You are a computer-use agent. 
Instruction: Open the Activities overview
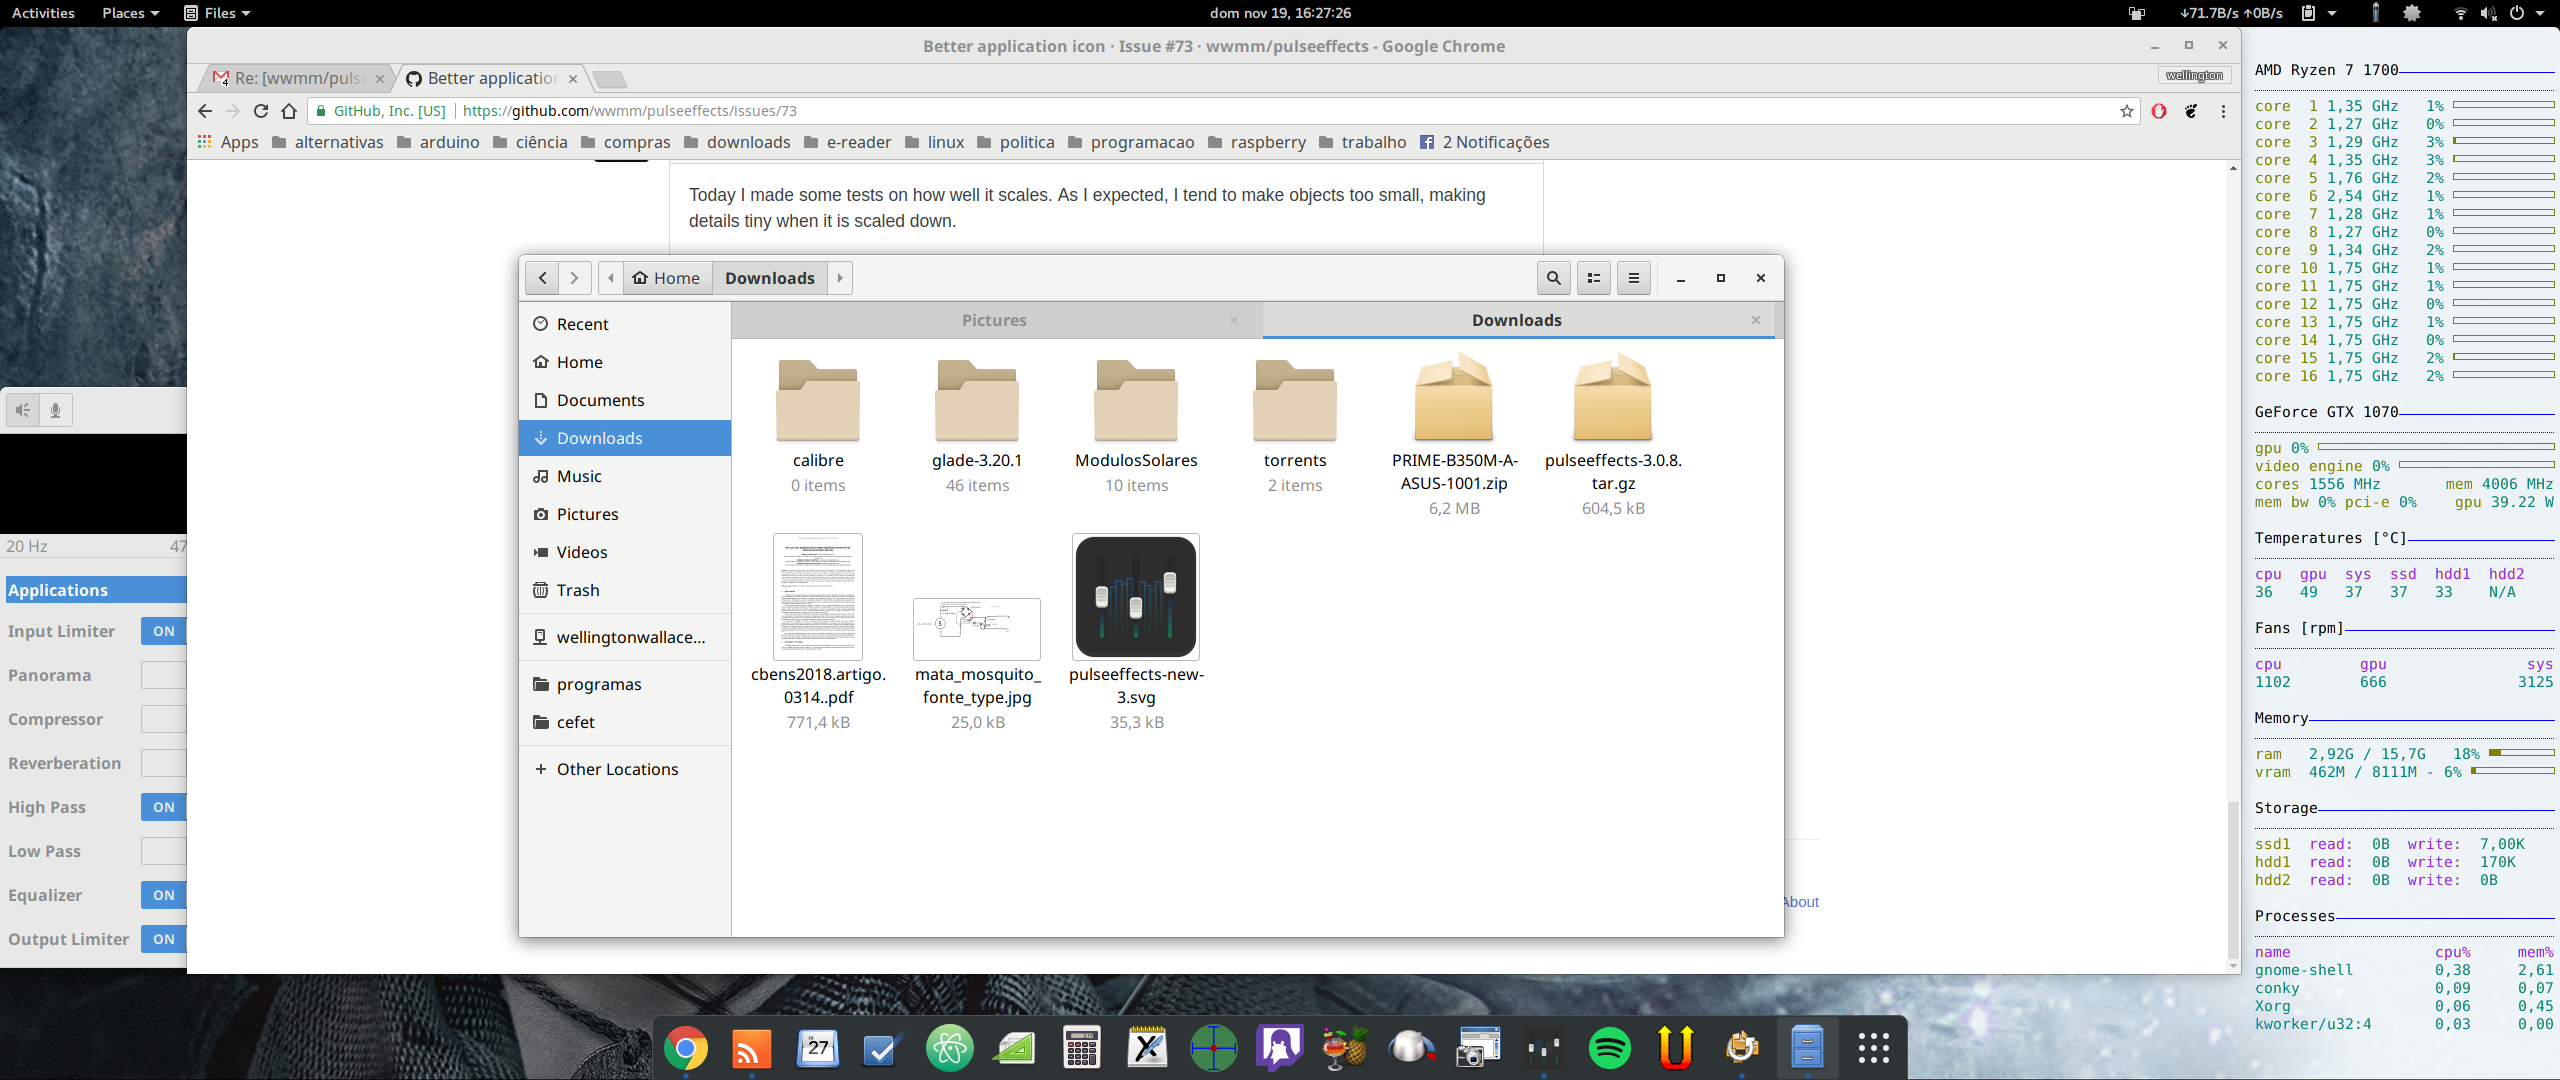[43, 13]
